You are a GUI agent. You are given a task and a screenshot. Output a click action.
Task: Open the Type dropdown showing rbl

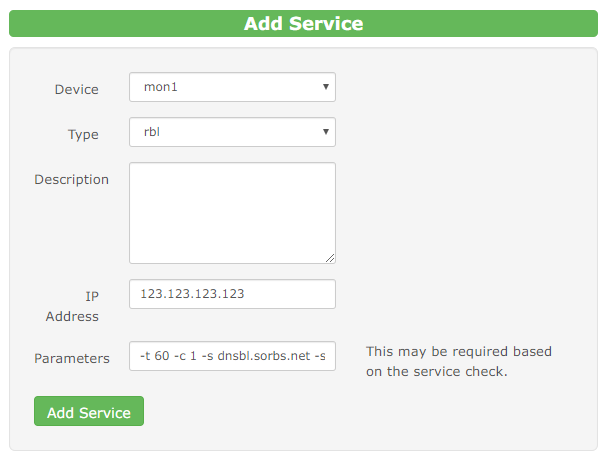[232, 132]
